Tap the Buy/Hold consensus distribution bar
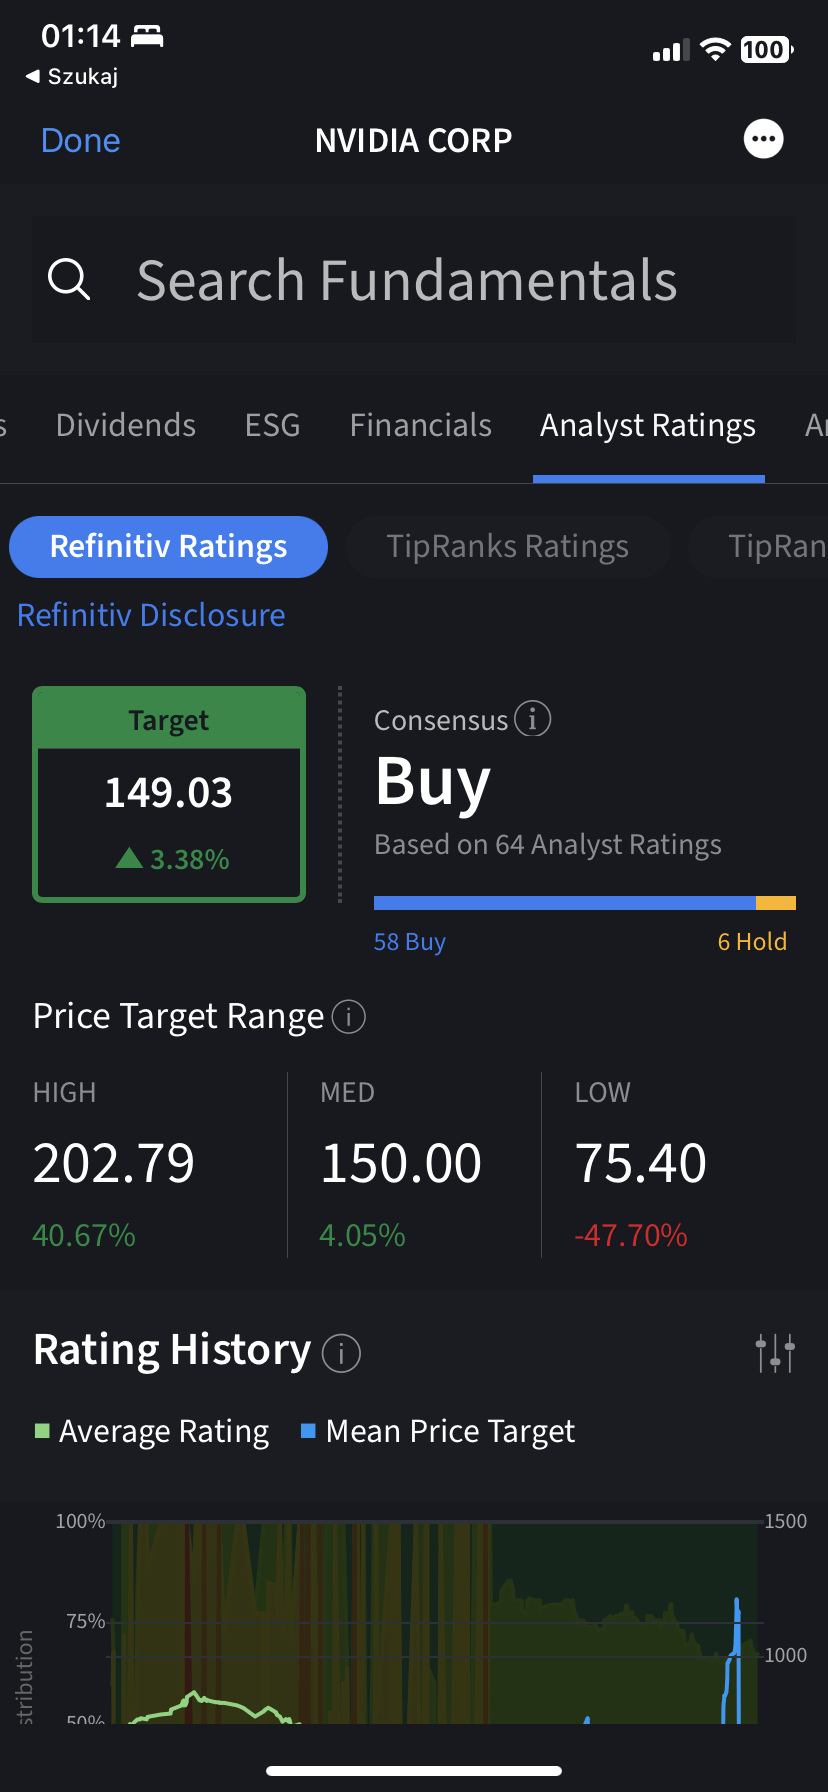The height and width of the screenshot is (1792, 828). click(x=584, y=903)
